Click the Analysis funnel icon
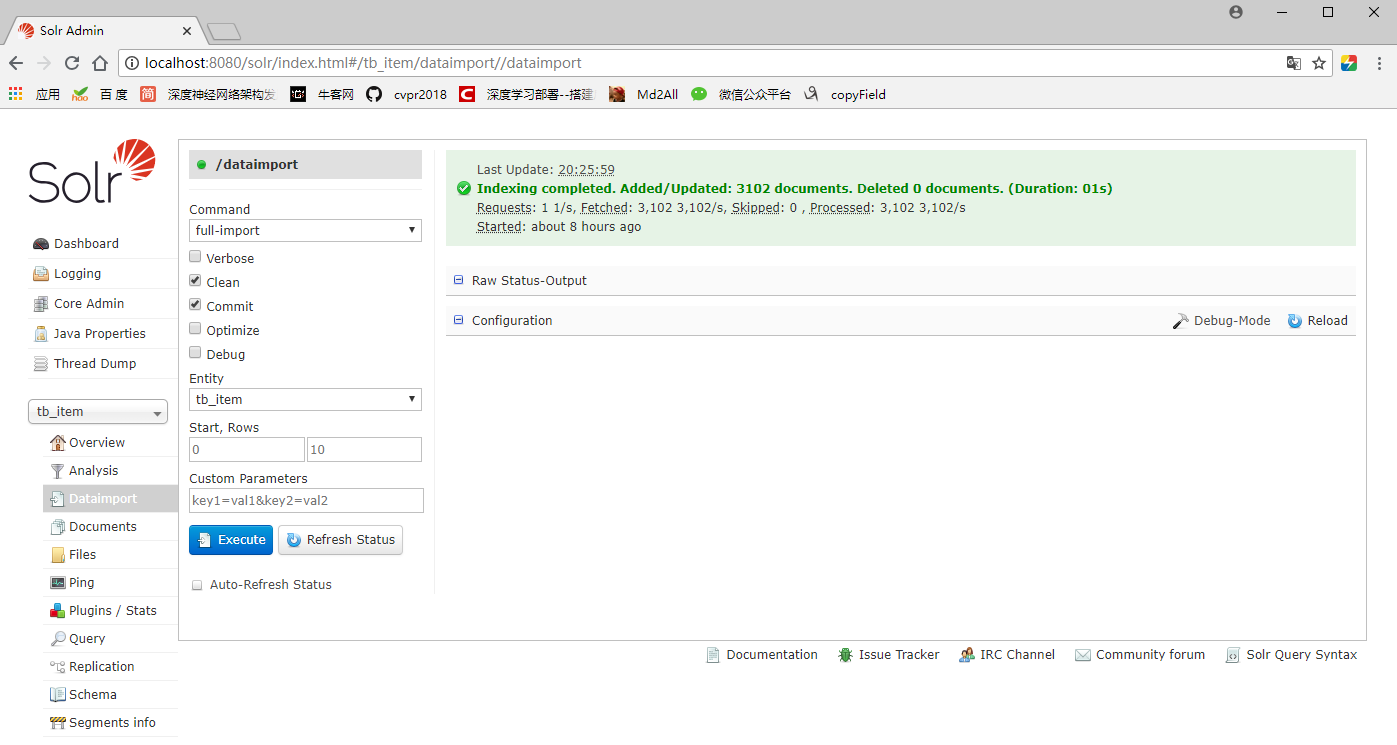The height and width of the screenshot is (745, 1397). (58, 470)
